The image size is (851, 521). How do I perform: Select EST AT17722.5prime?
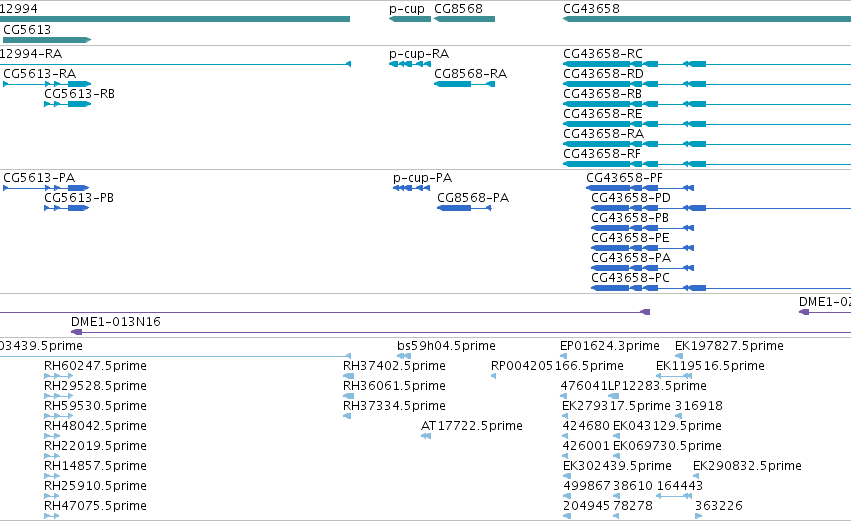click(472, 425)
